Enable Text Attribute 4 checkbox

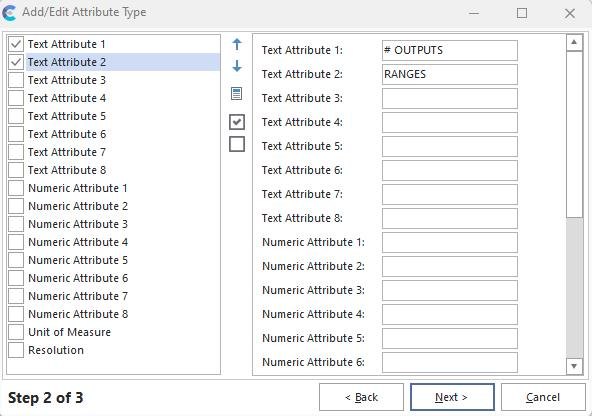pyautogui.click(x=16, y=98)
